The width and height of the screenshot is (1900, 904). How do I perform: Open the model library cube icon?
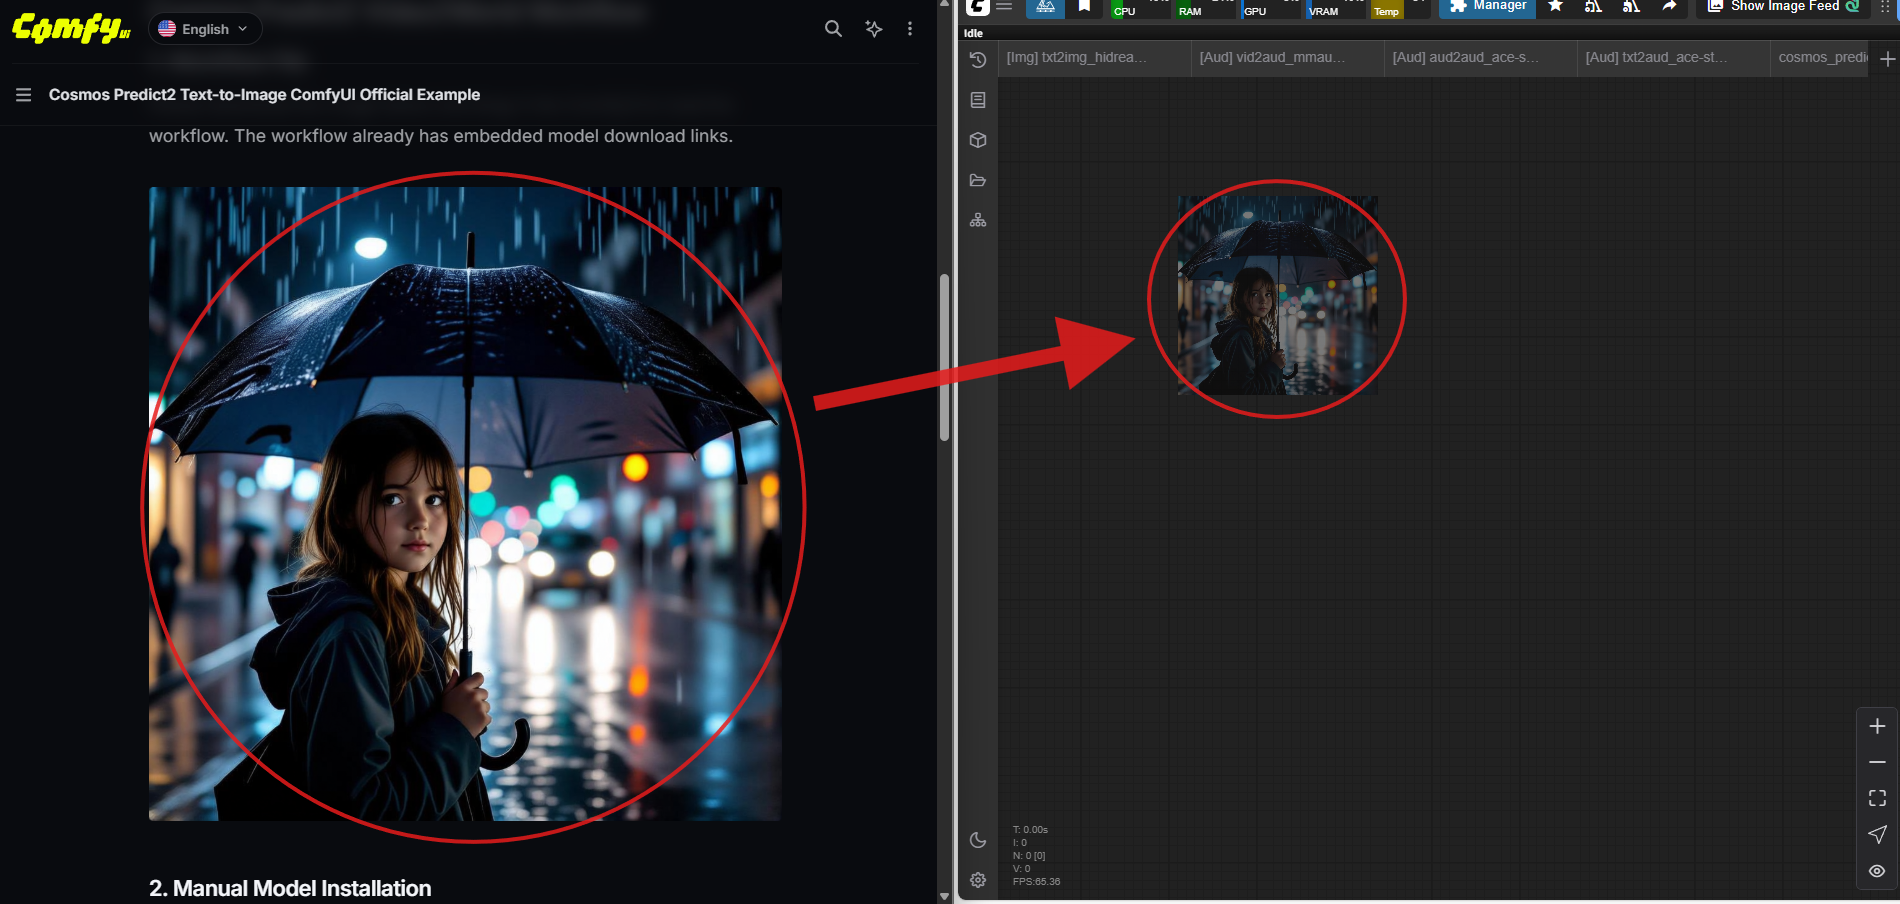pos(978,140)
